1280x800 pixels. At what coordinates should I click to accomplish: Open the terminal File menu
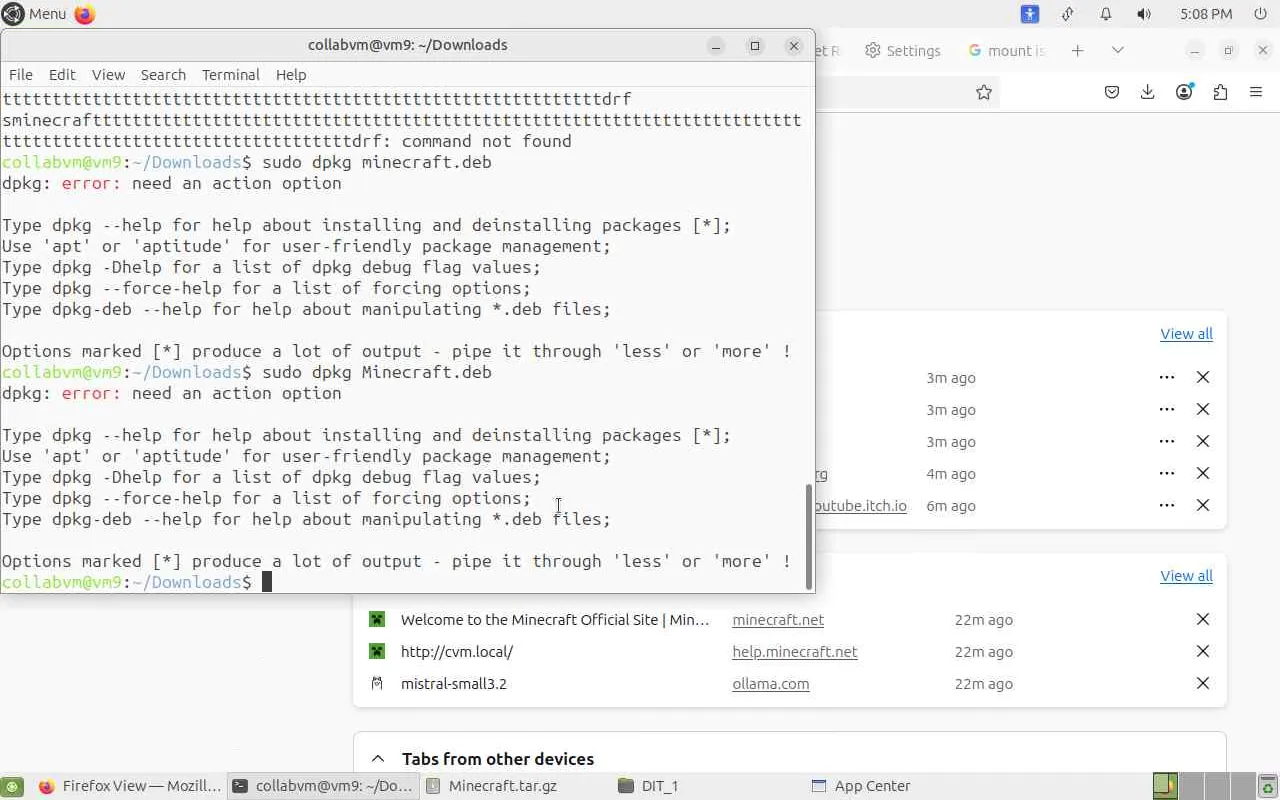(x=21, y=75)
